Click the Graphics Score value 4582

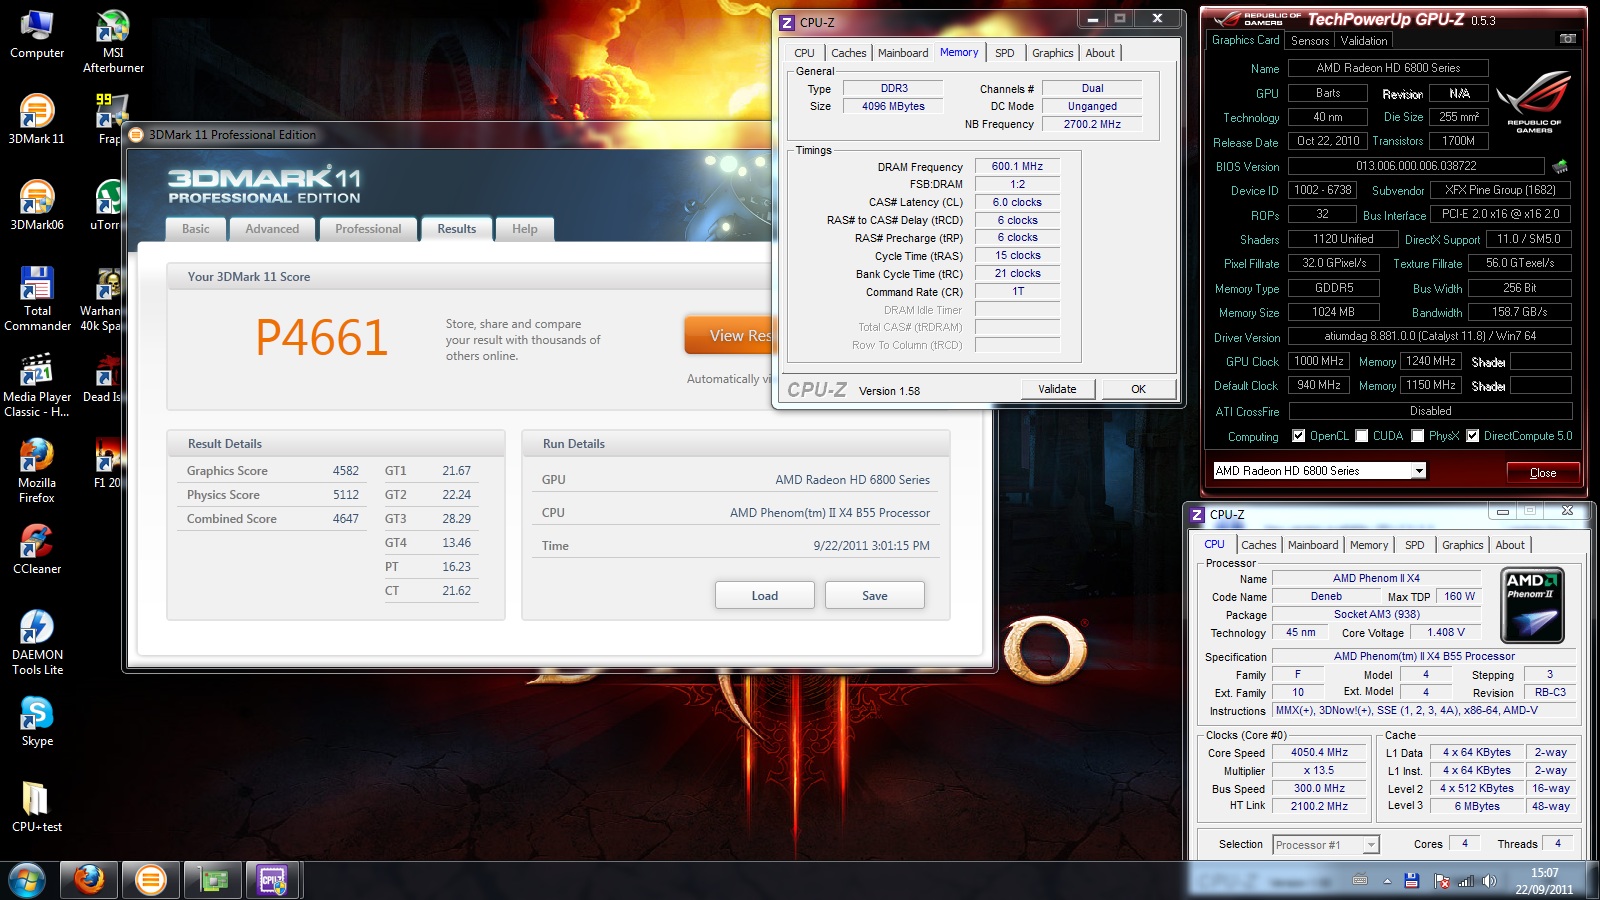coord(346,471)
